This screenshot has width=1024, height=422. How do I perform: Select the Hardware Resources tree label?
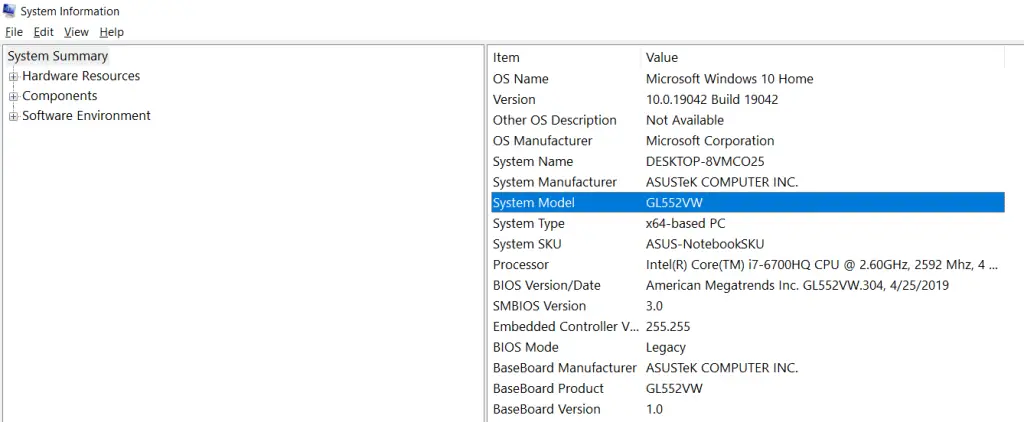(81, 76)
